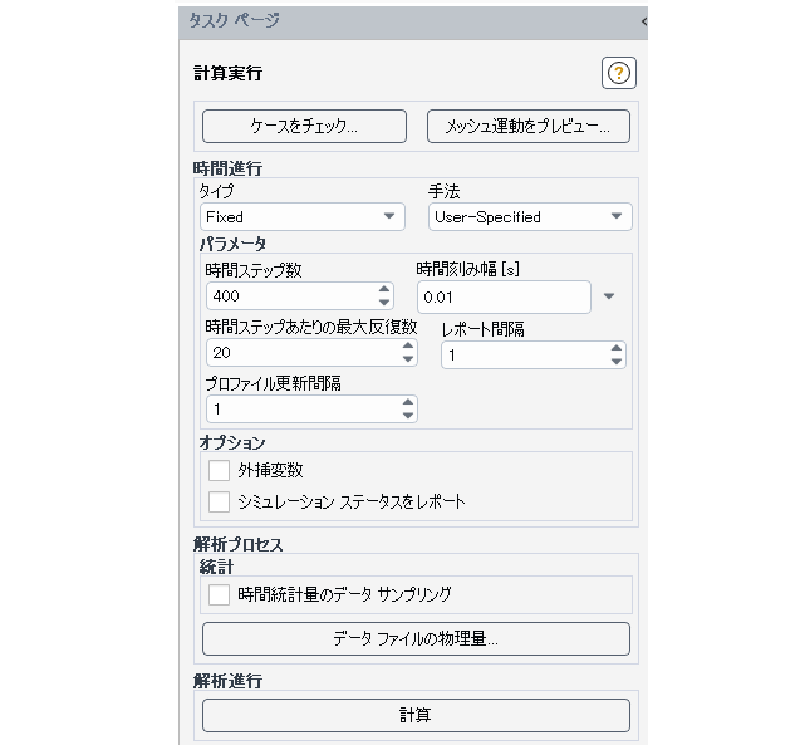Open the タイプ dropdown showing Fixed
Viewport: 800px width, 745px height.
coord(392,217)
